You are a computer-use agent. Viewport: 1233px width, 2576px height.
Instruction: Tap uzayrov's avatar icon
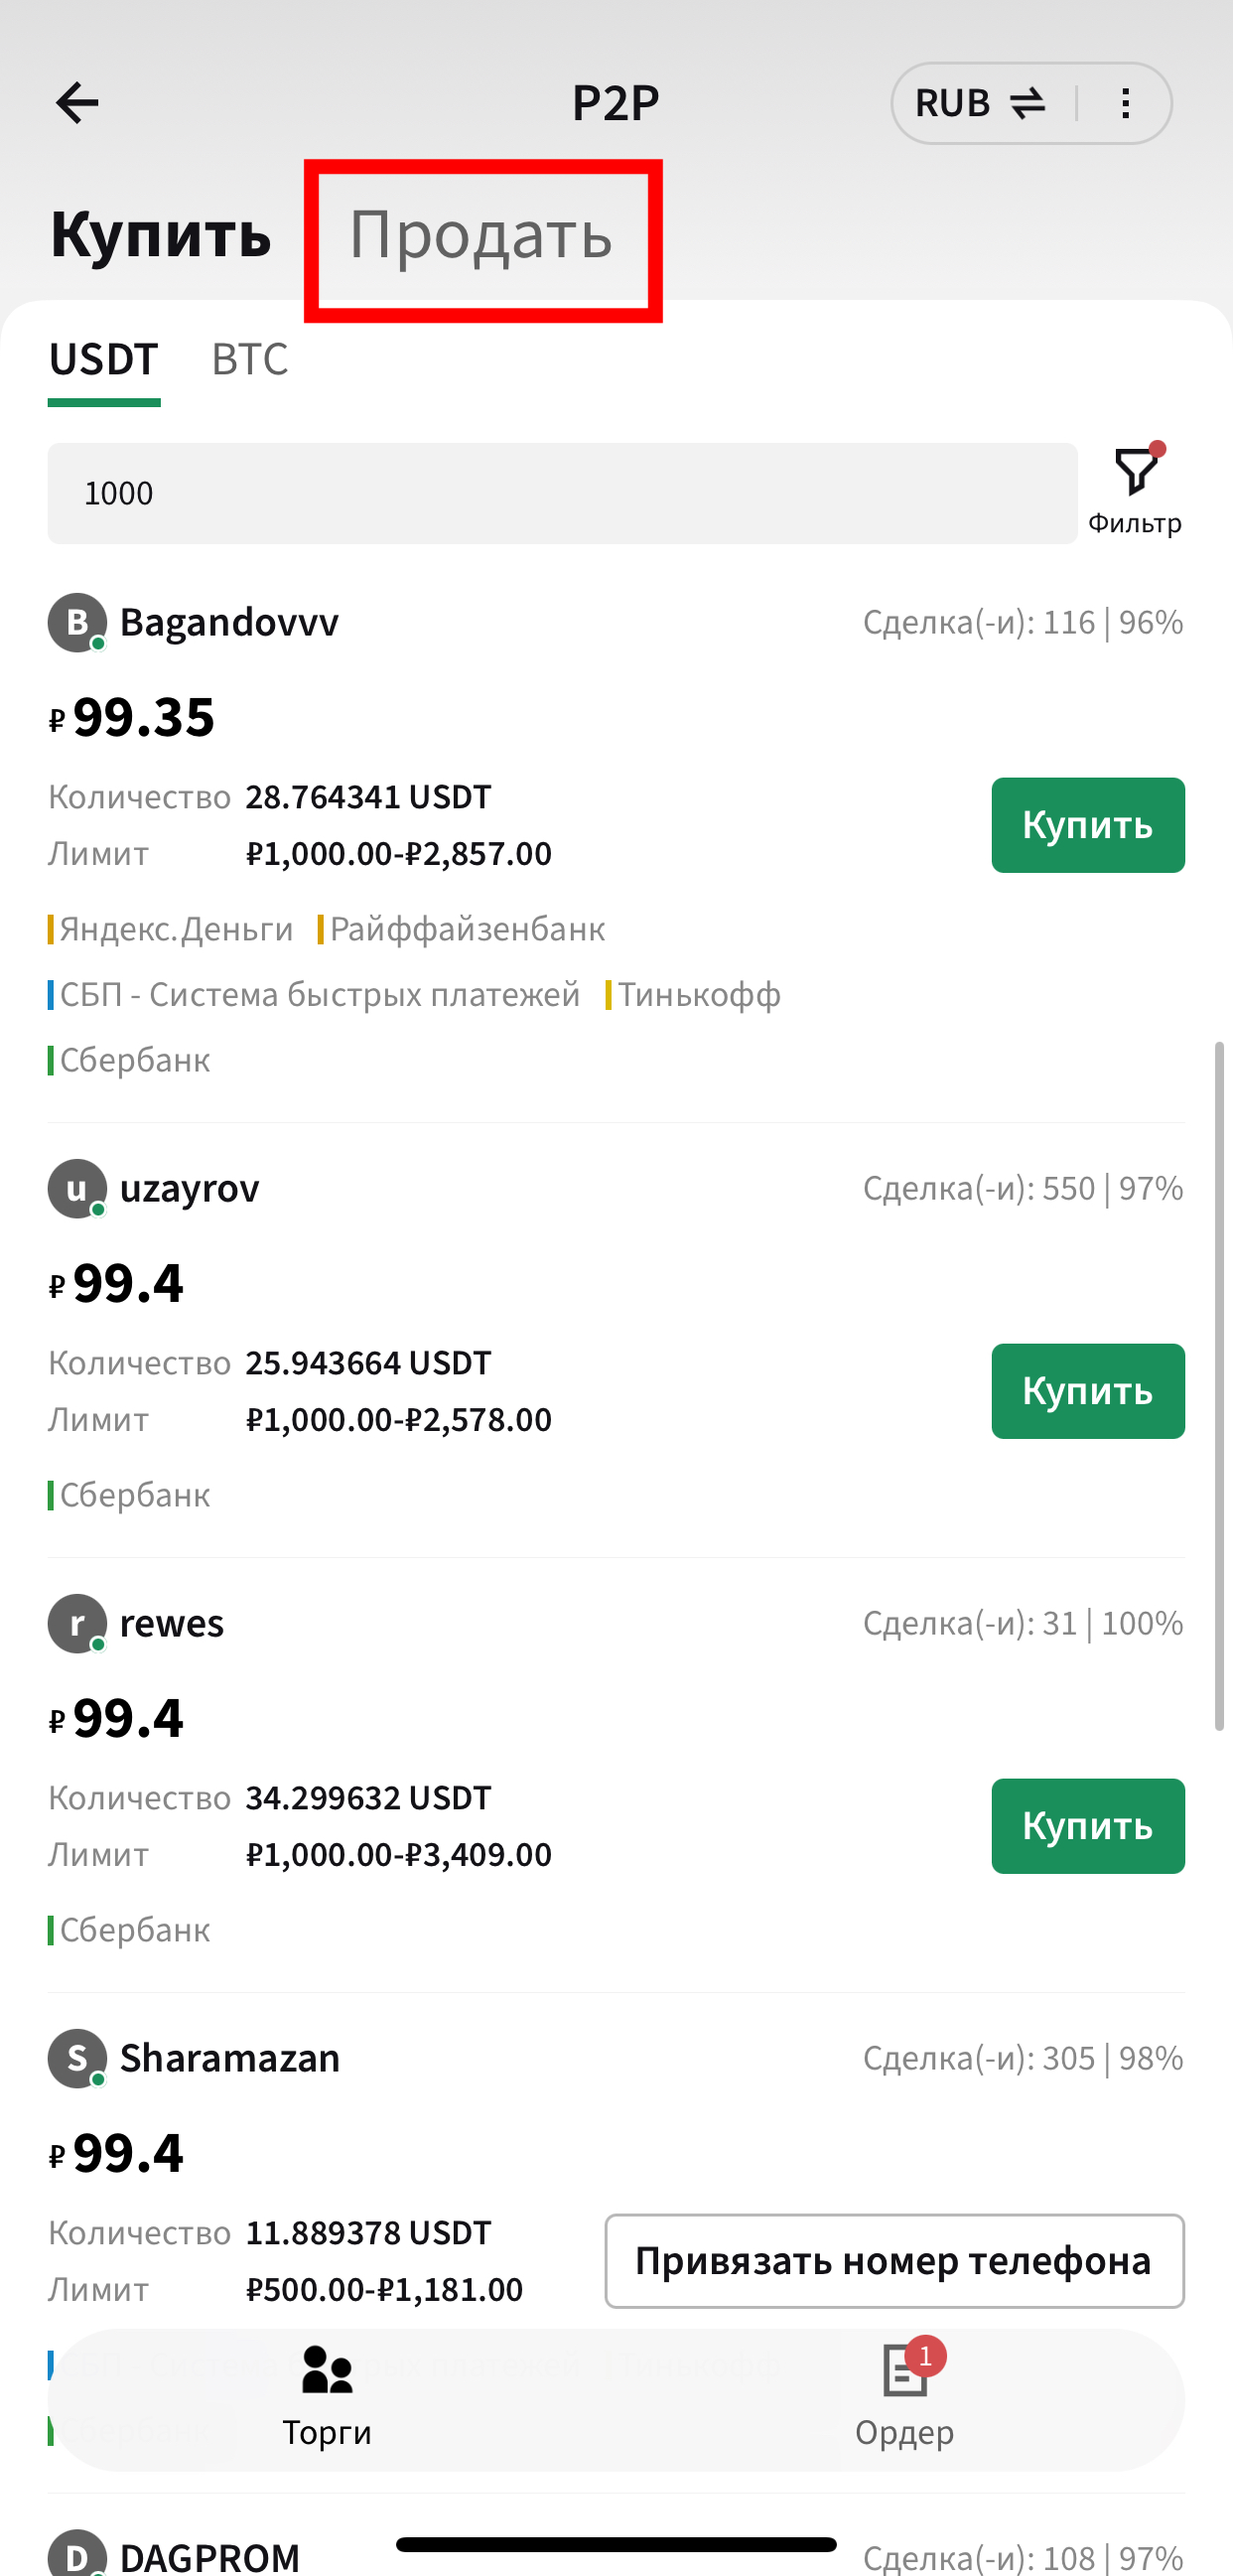(77, 1188)
